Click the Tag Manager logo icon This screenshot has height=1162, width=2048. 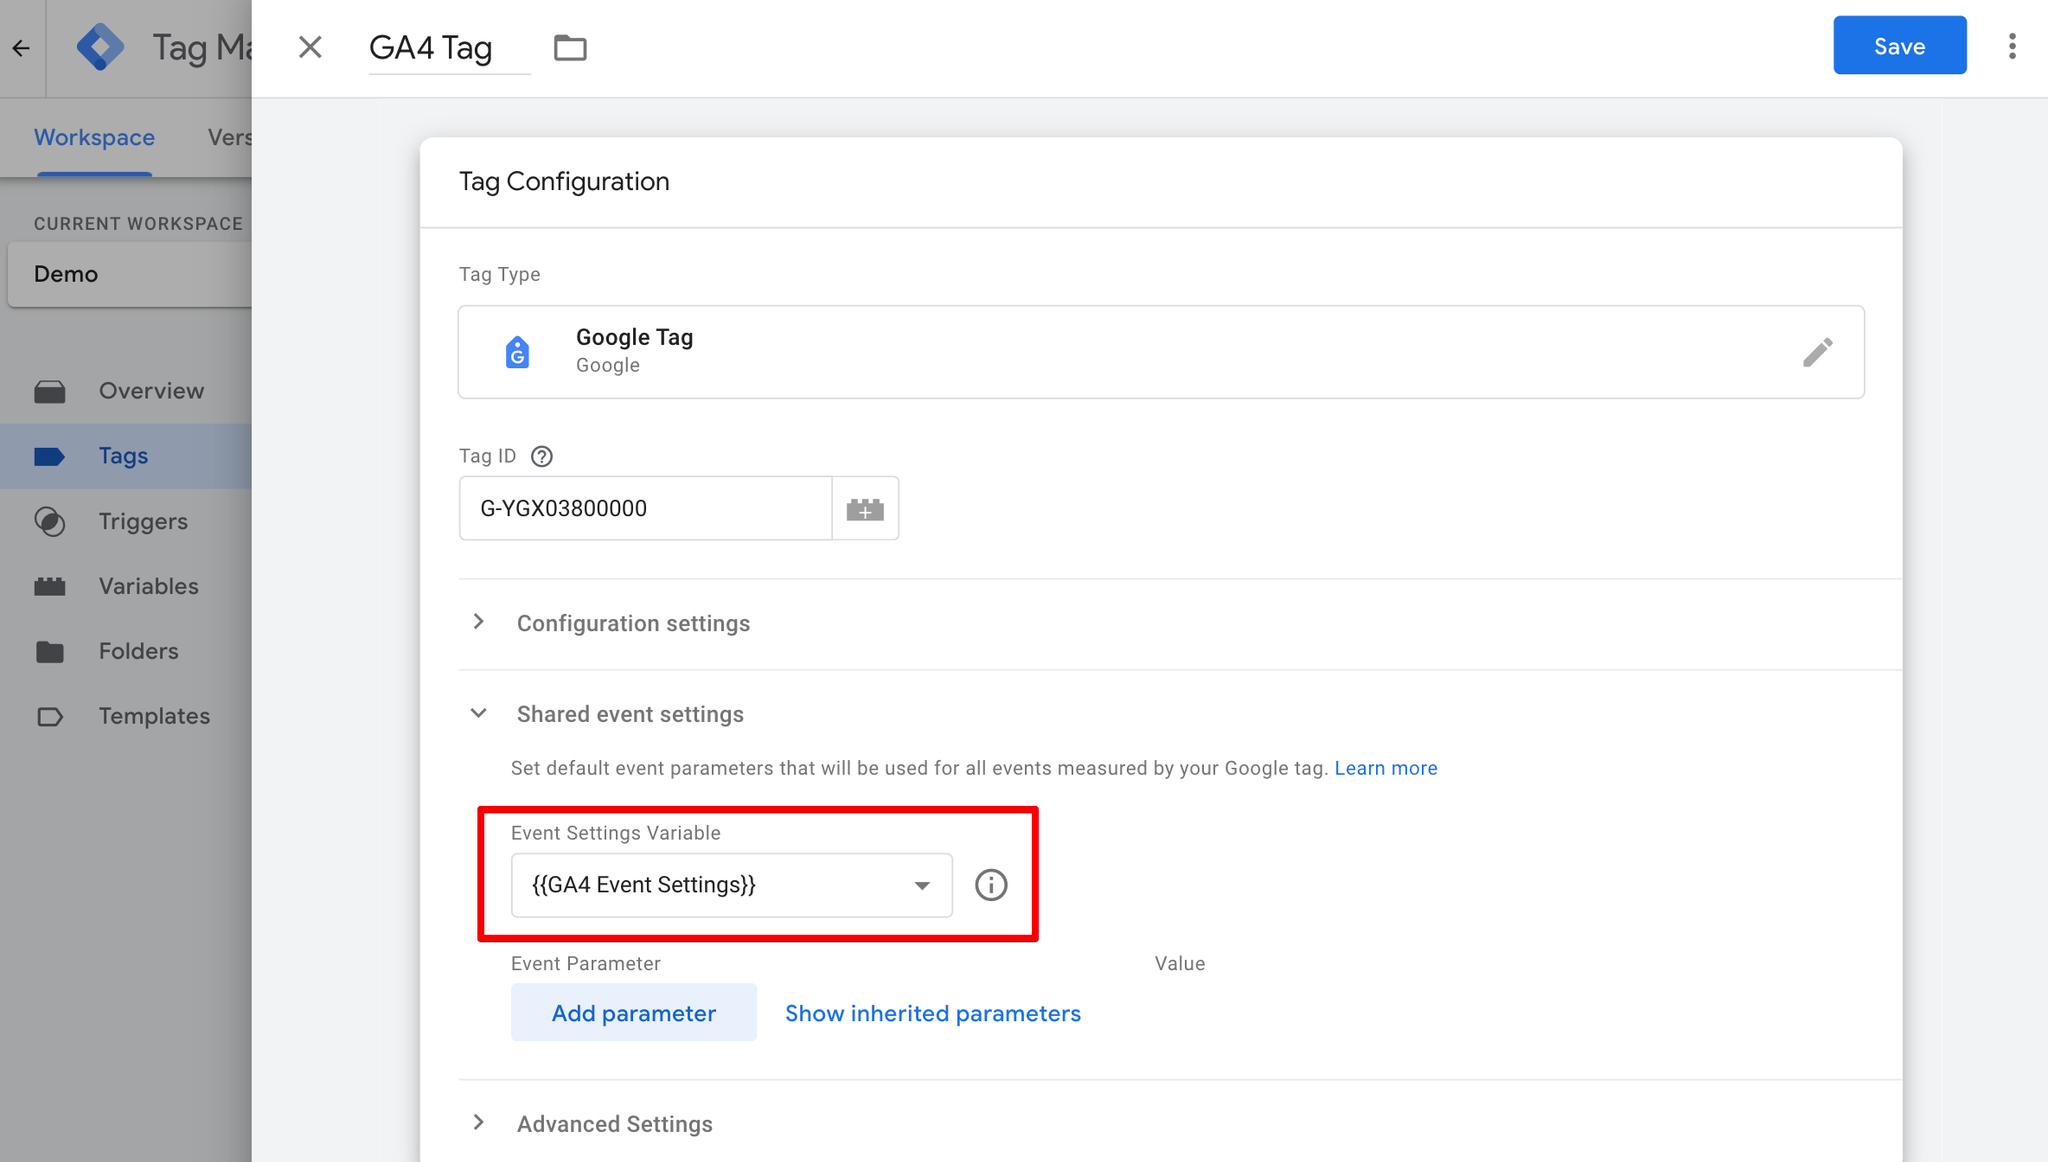[100, 47]
